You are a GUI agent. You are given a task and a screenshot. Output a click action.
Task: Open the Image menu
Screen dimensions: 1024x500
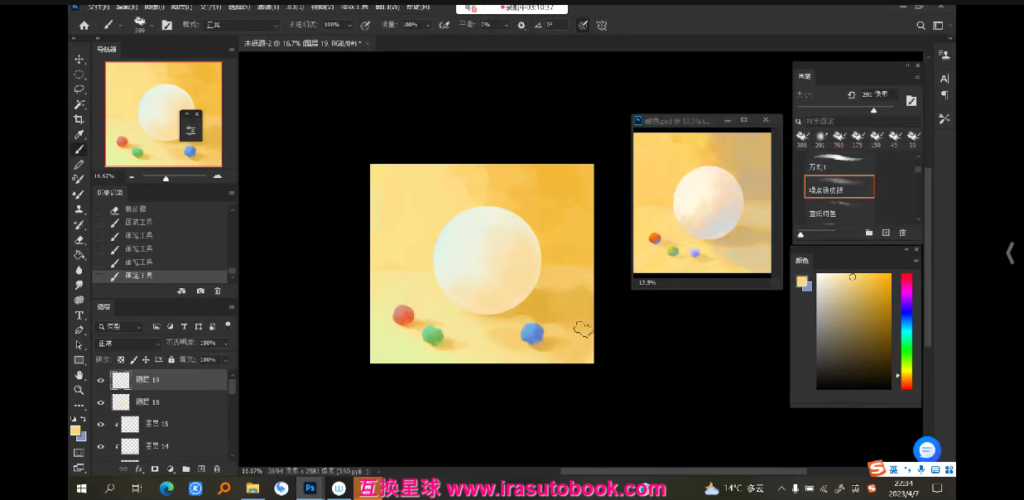click(x=154, y=7)
